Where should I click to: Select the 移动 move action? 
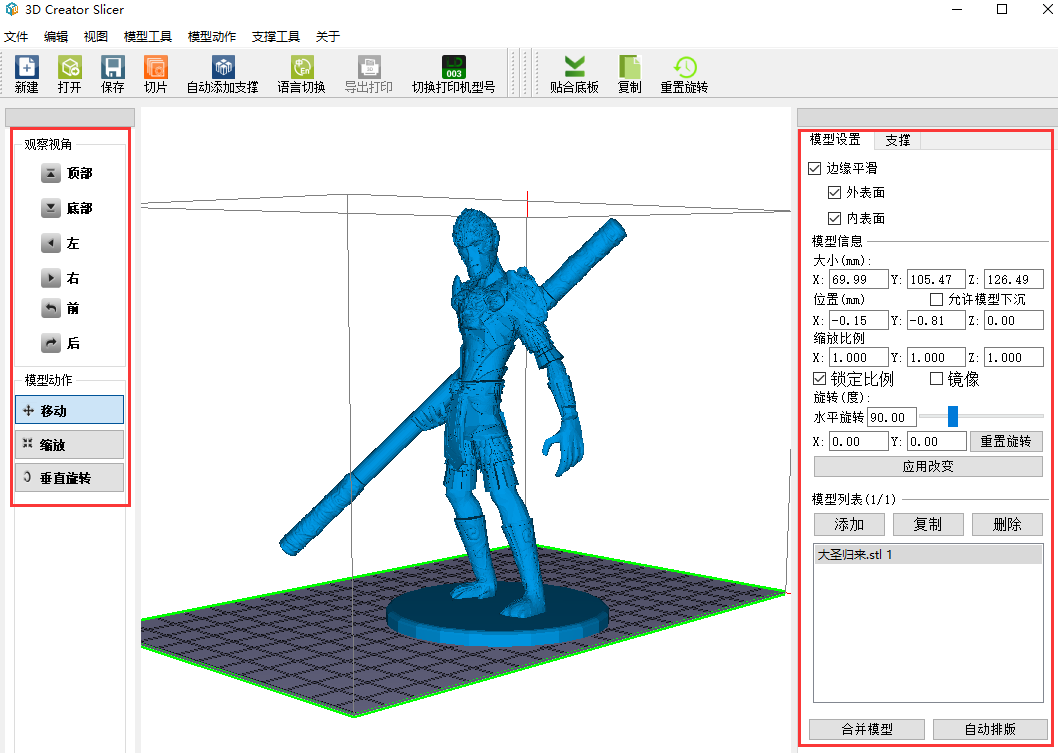tap(69, 410)
